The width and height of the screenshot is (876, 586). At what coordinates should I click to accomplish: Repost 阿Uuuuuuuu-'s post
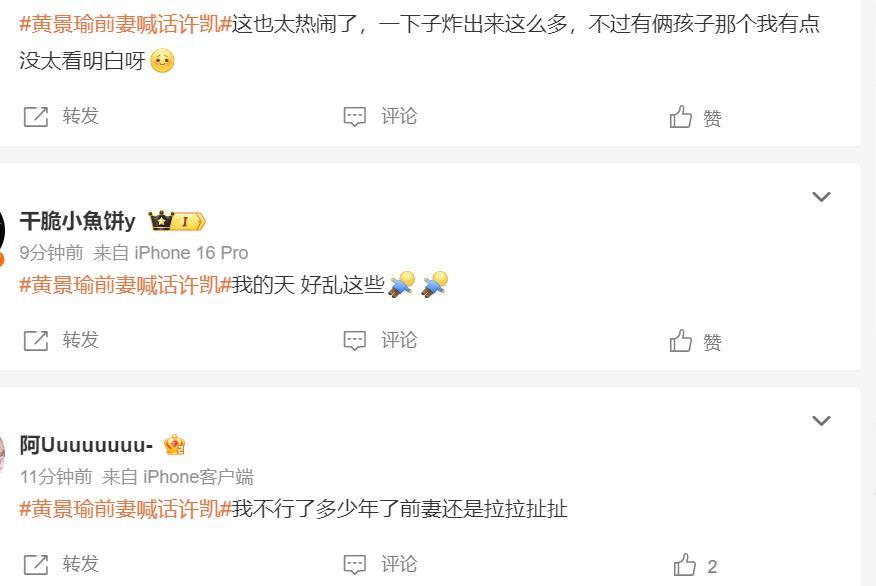61,564
